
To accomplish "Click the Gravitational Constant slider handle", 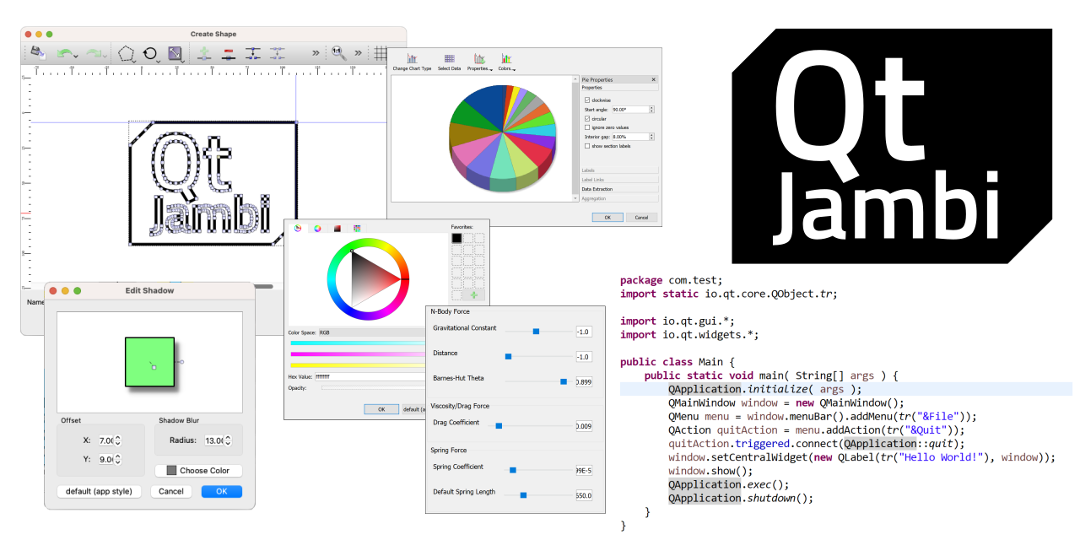I will pyautogui.click(x=536, y=330).
